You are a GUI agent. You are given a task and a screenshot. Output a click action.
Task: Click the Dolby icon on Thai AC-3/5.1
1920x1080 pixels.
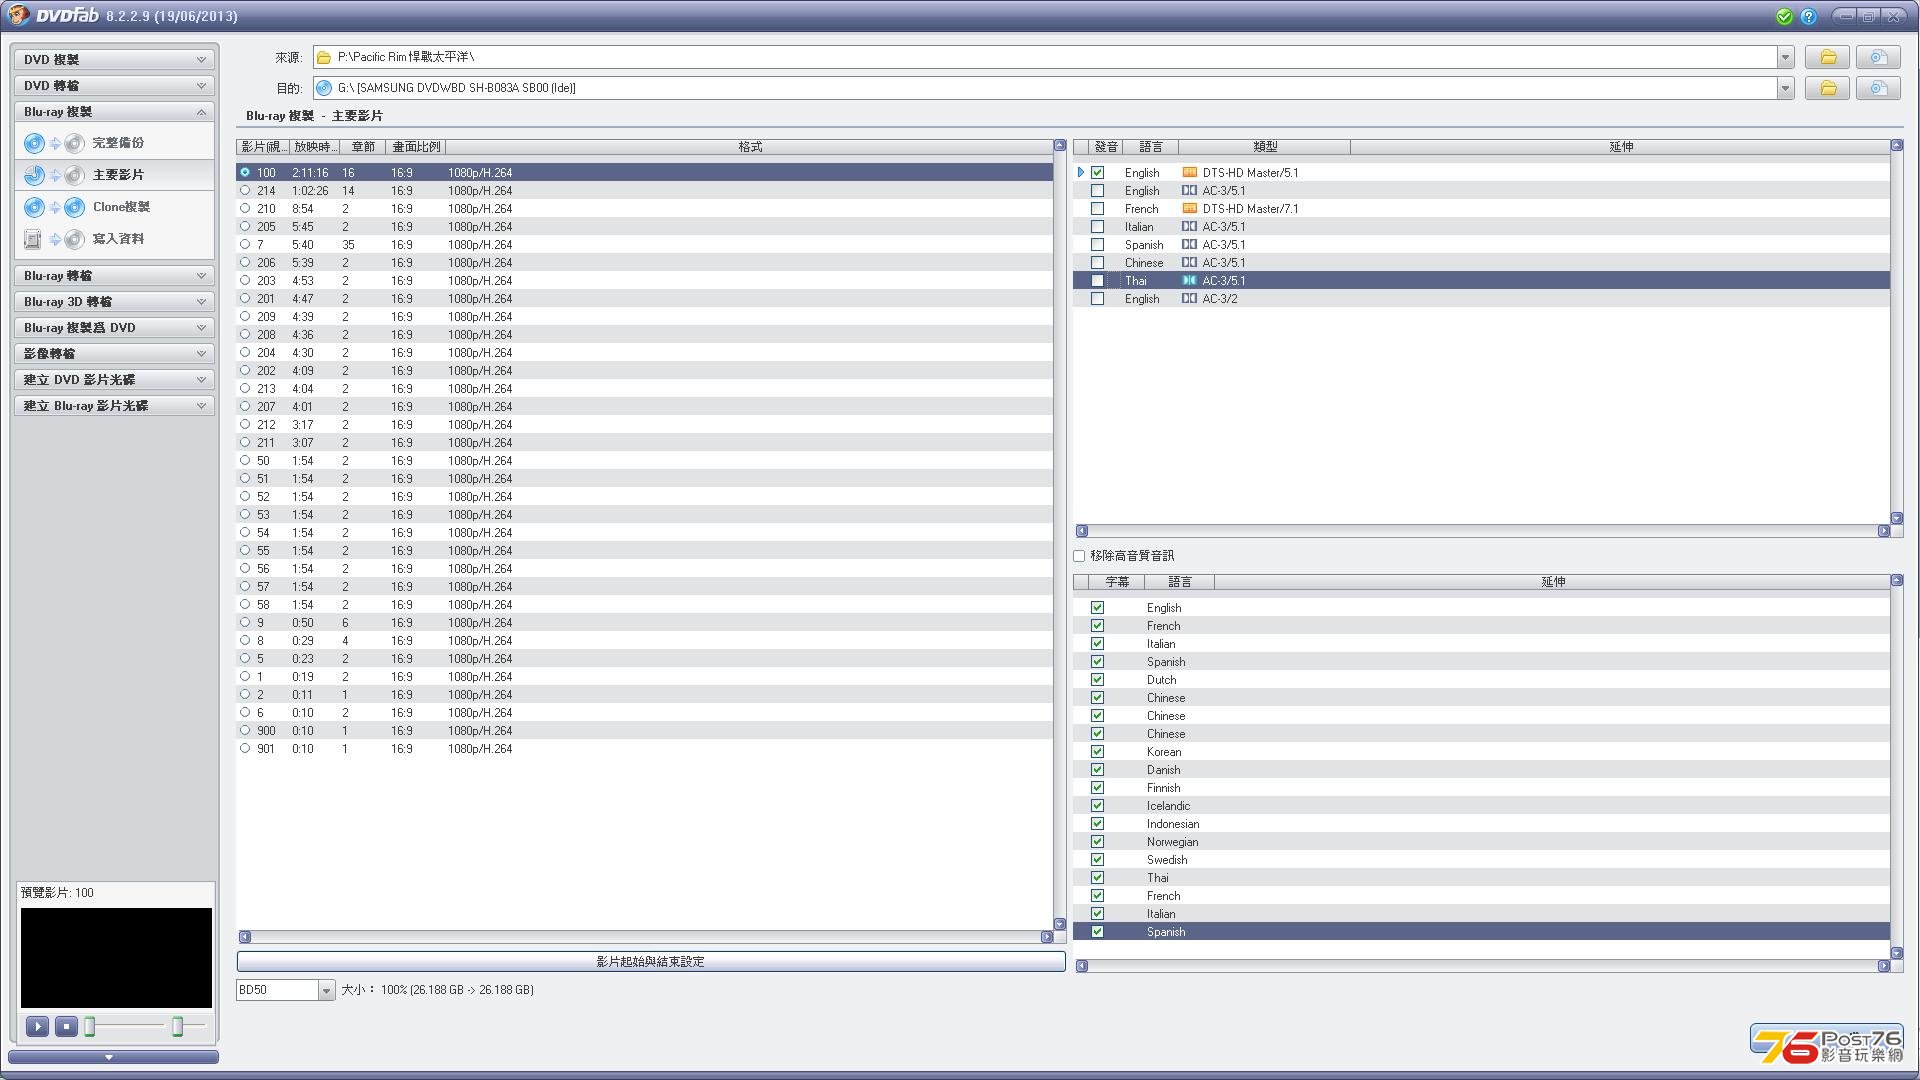click(x=1189, y=280)
